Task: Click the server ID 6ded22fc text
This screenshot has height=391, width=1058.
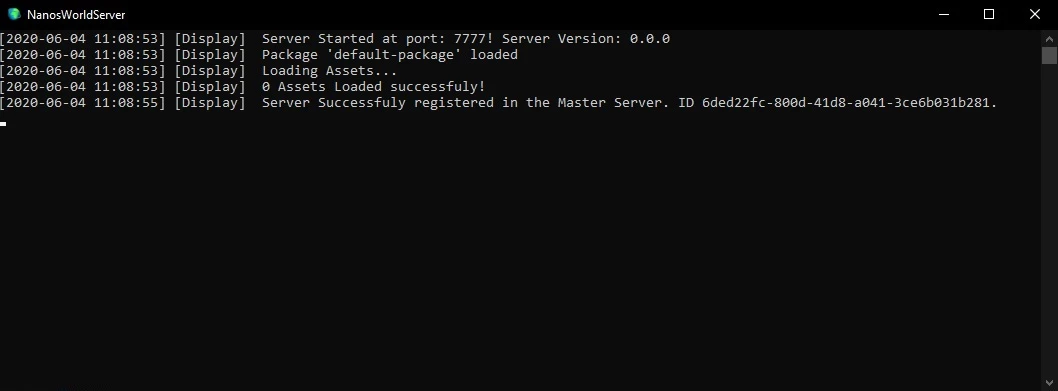Action: pyautogui.click(x=849, y=103)
